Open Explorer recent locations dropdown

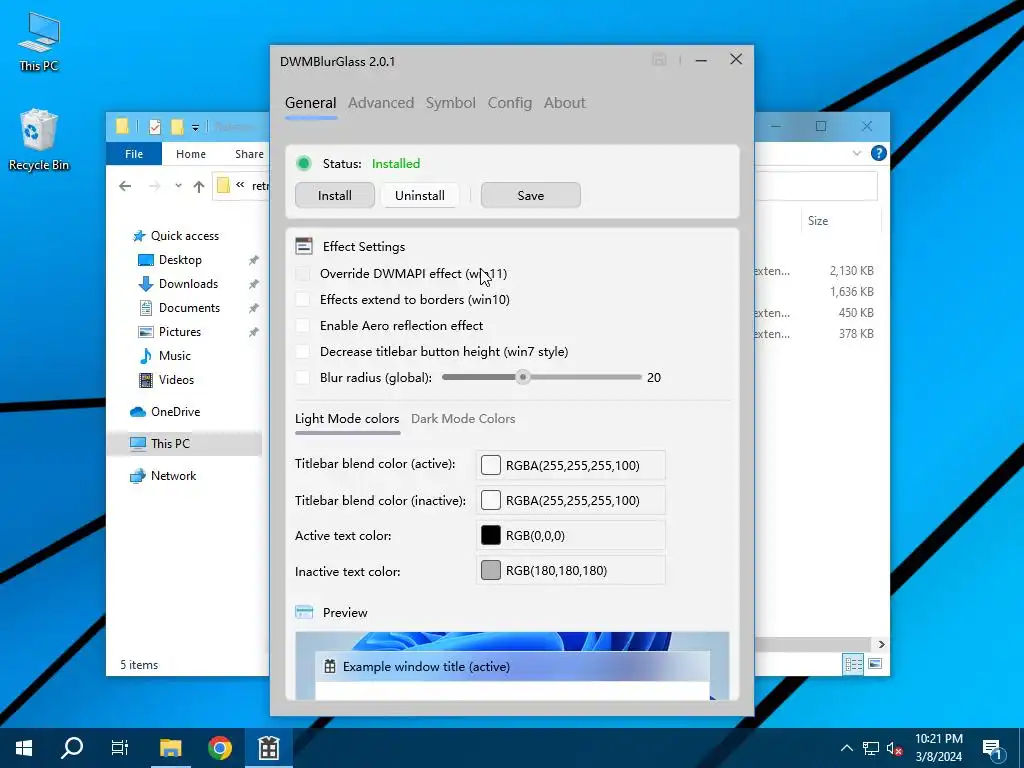click(178, 186)
